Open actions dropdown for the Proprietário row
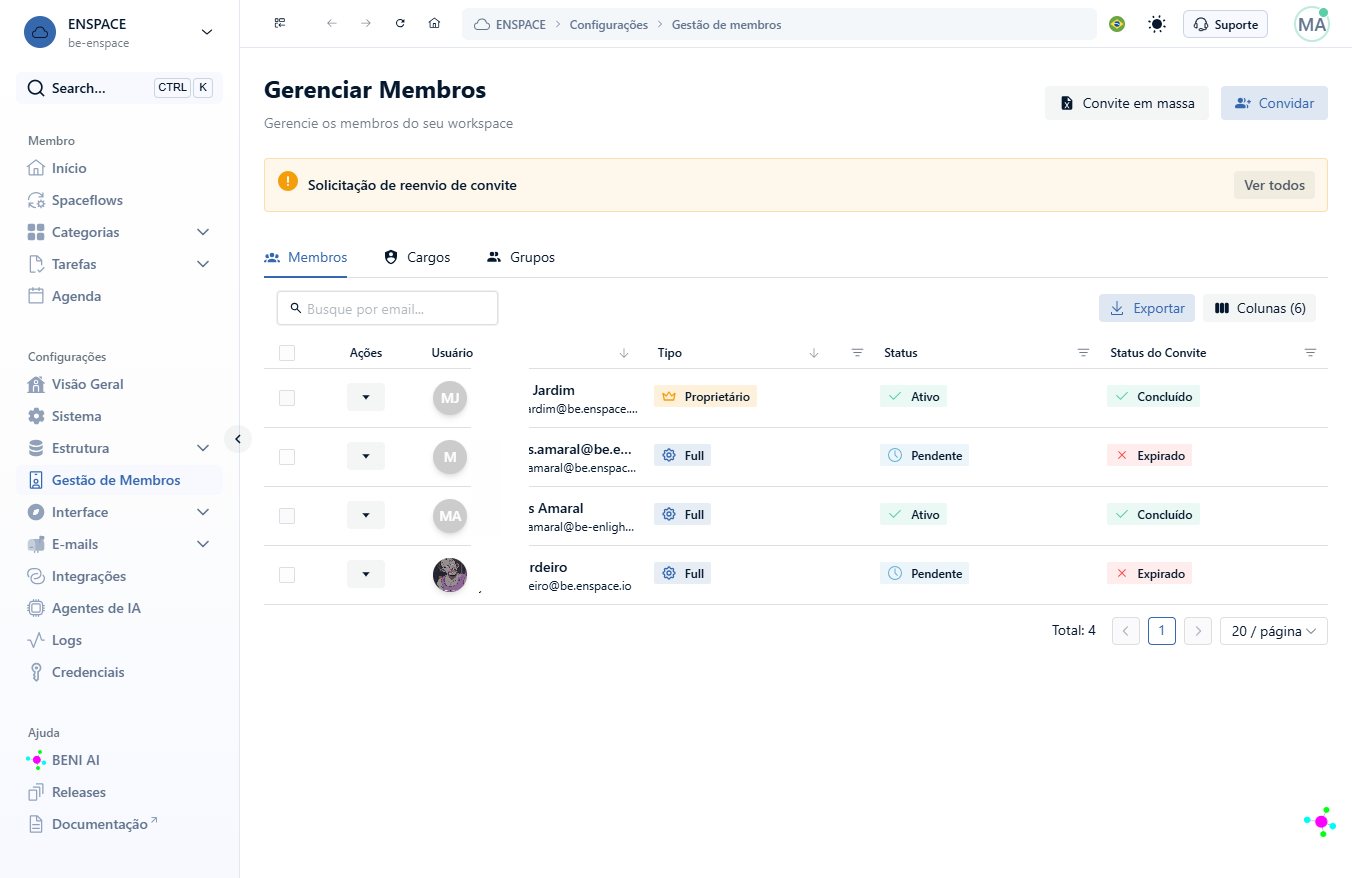 [366, 397]
